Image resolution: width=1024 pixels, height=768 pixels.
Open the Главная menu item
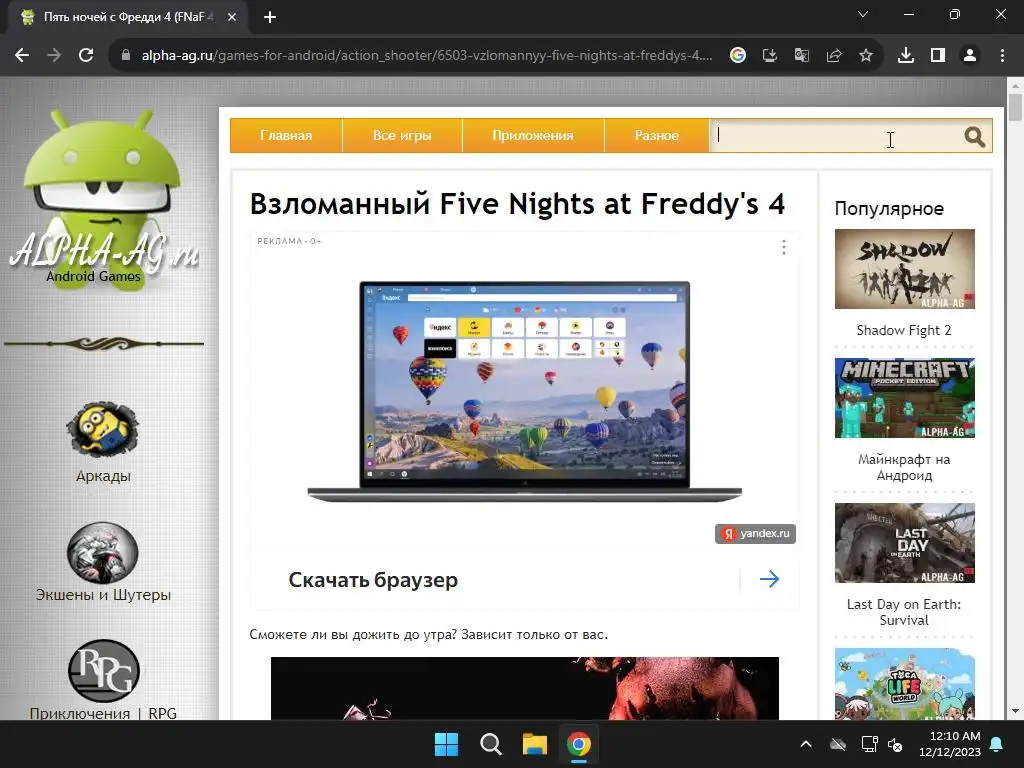point(286,135)
